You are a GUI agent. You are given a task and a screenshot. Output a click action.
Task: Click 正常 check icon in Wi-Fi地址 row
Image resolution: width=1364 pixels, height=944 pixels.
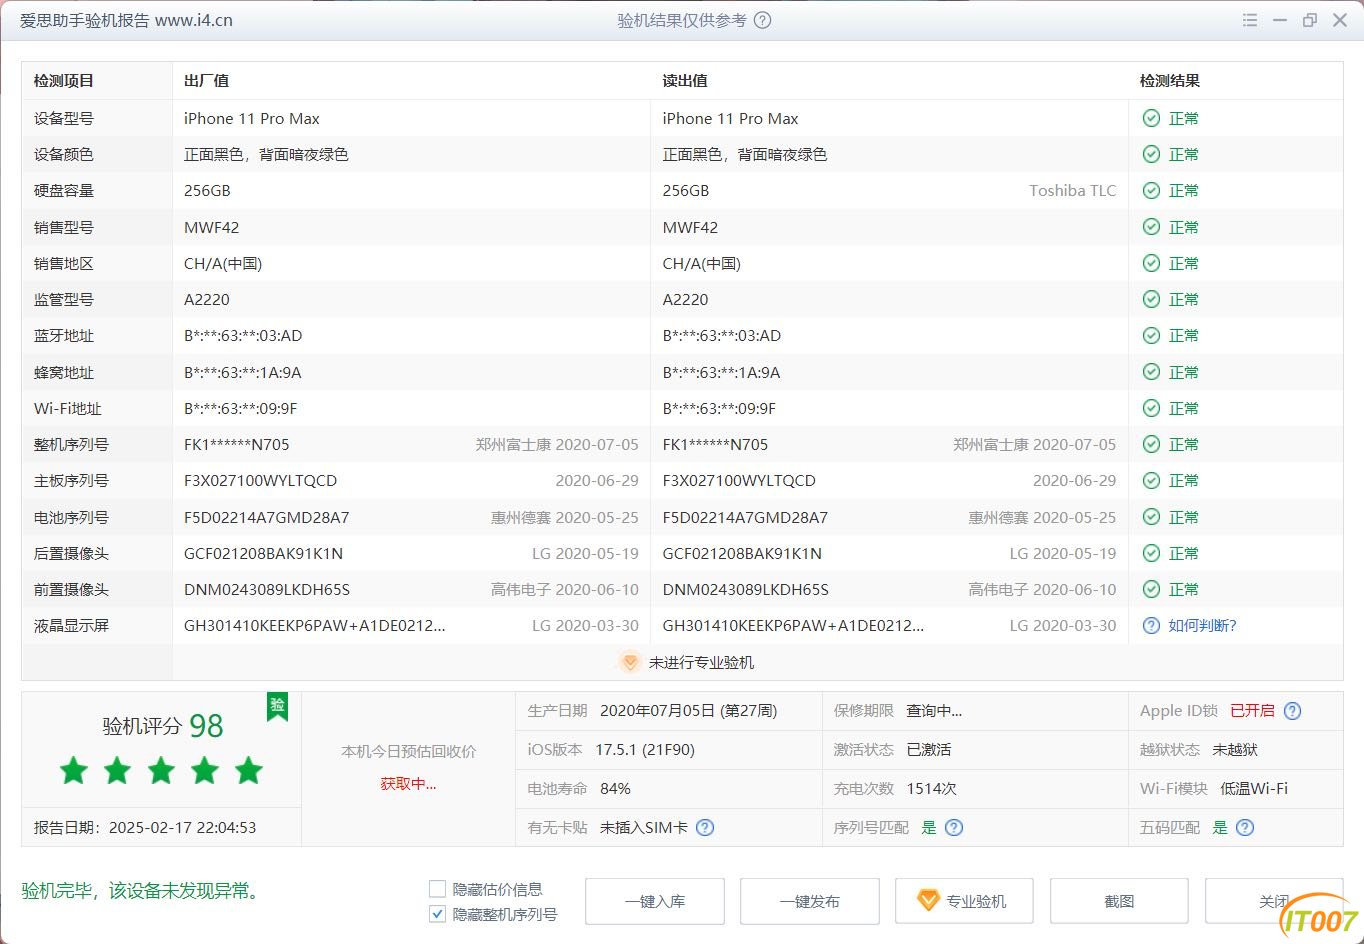tap(1151, 408)
